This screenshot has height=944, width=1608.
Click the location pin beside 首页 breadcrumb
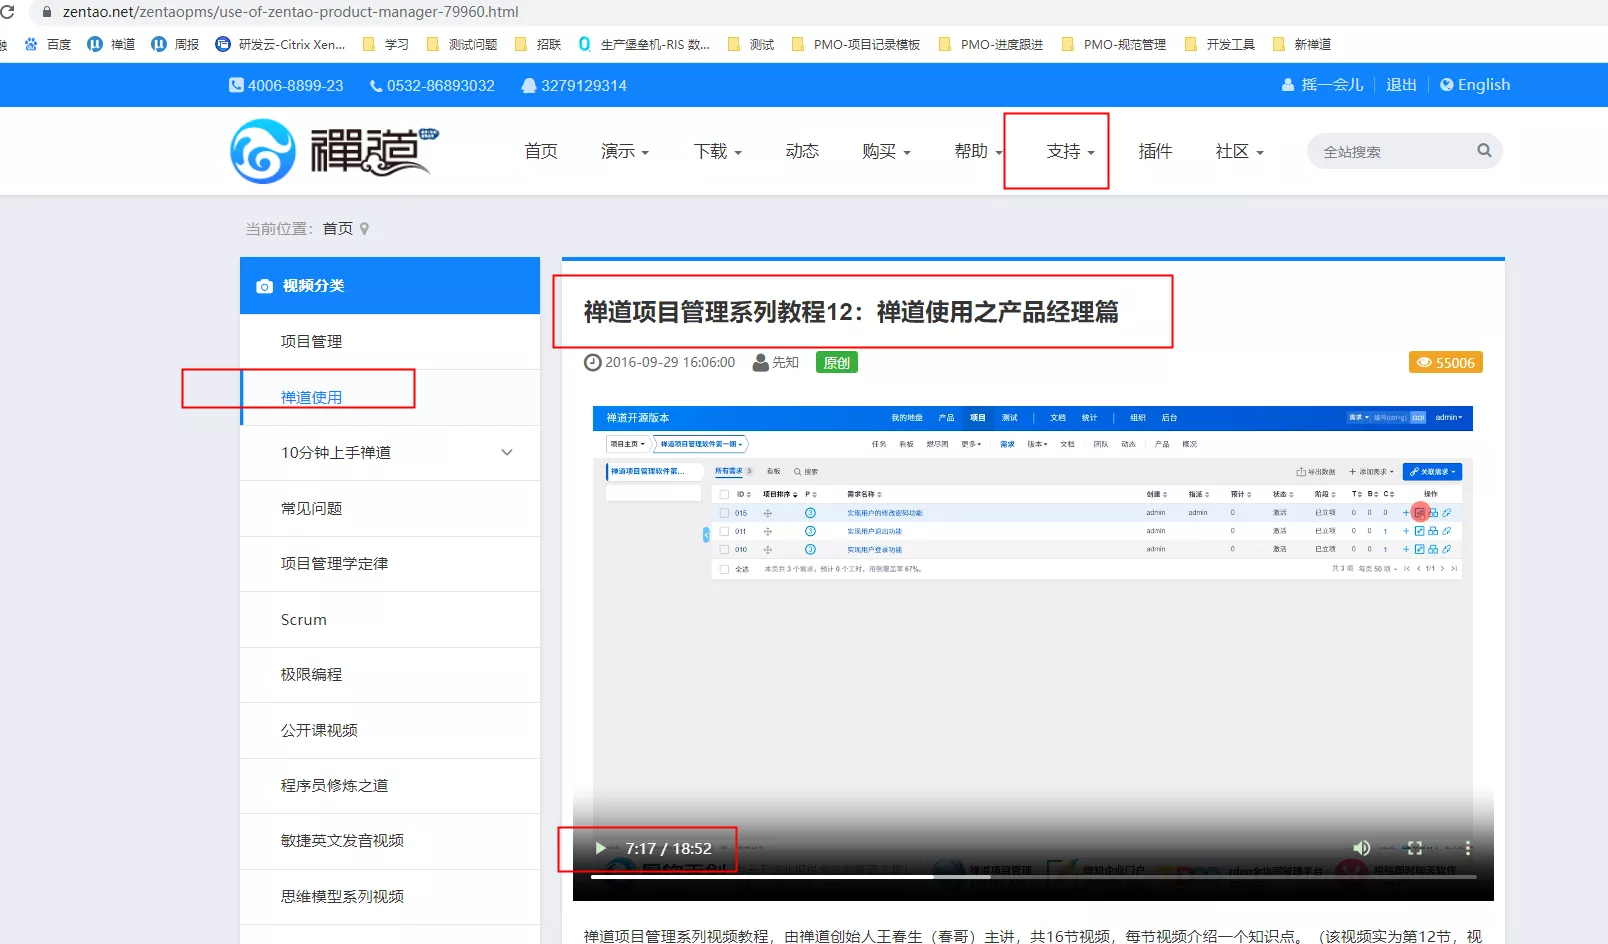pyautogui.click(x=364, y=229)
